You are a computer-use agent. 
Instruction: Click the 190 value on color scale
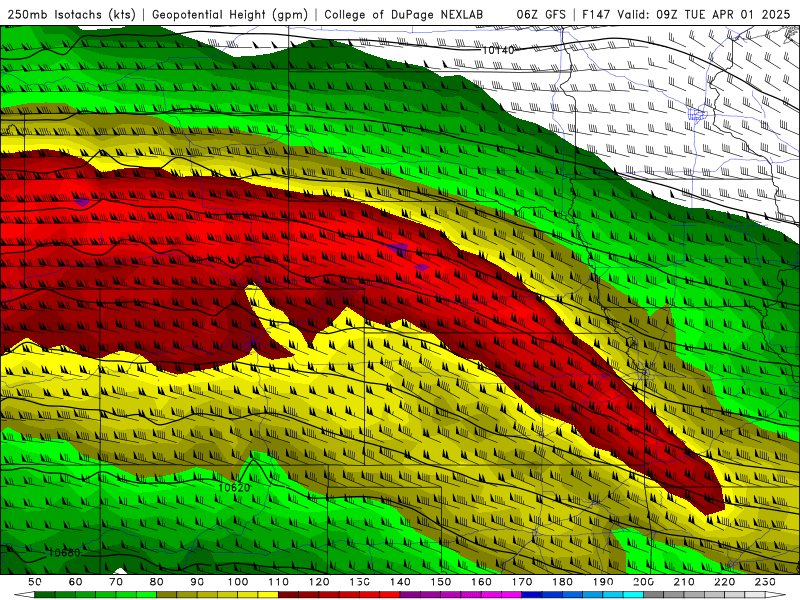(x=603, y=582)
